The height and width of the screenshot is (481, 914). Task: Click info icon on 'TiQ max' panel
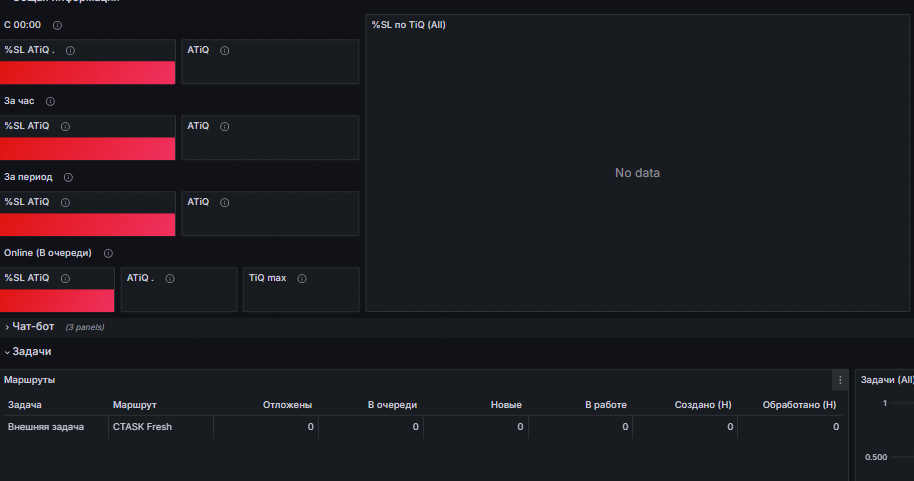pyautogui.click(x=302, y=279)
